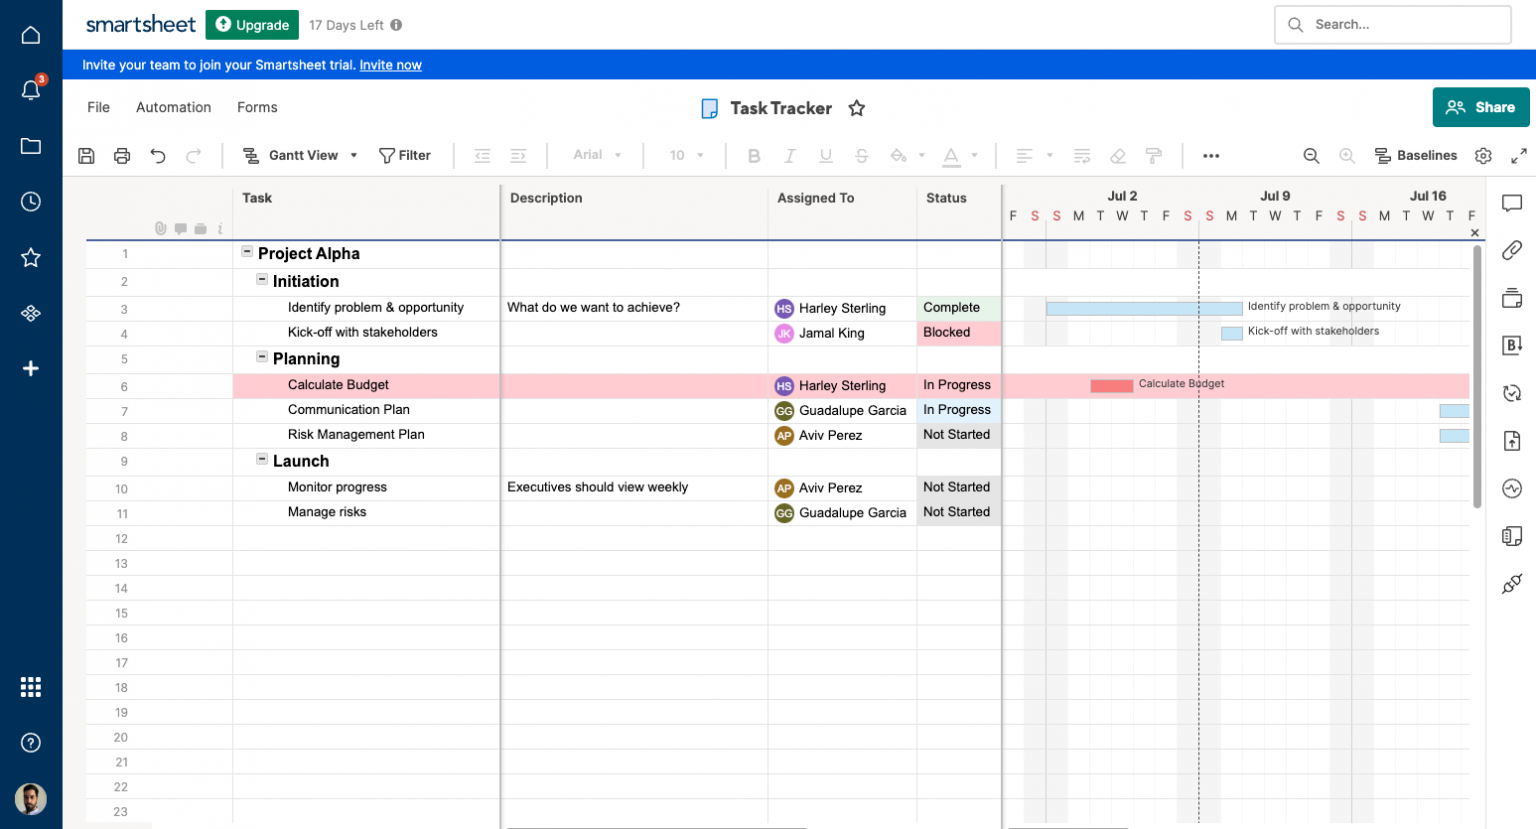Click the Invite now link
The height and width of the screenshot is (829, 1536).
390,64
